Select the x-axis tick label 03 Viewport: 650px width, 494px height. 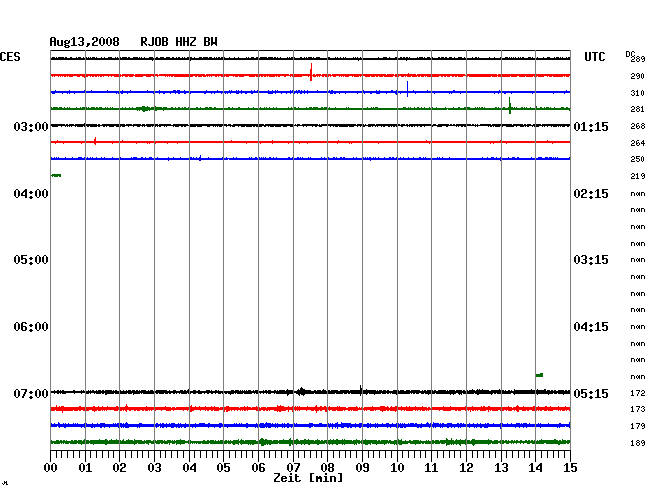click(x=154, y=468)
